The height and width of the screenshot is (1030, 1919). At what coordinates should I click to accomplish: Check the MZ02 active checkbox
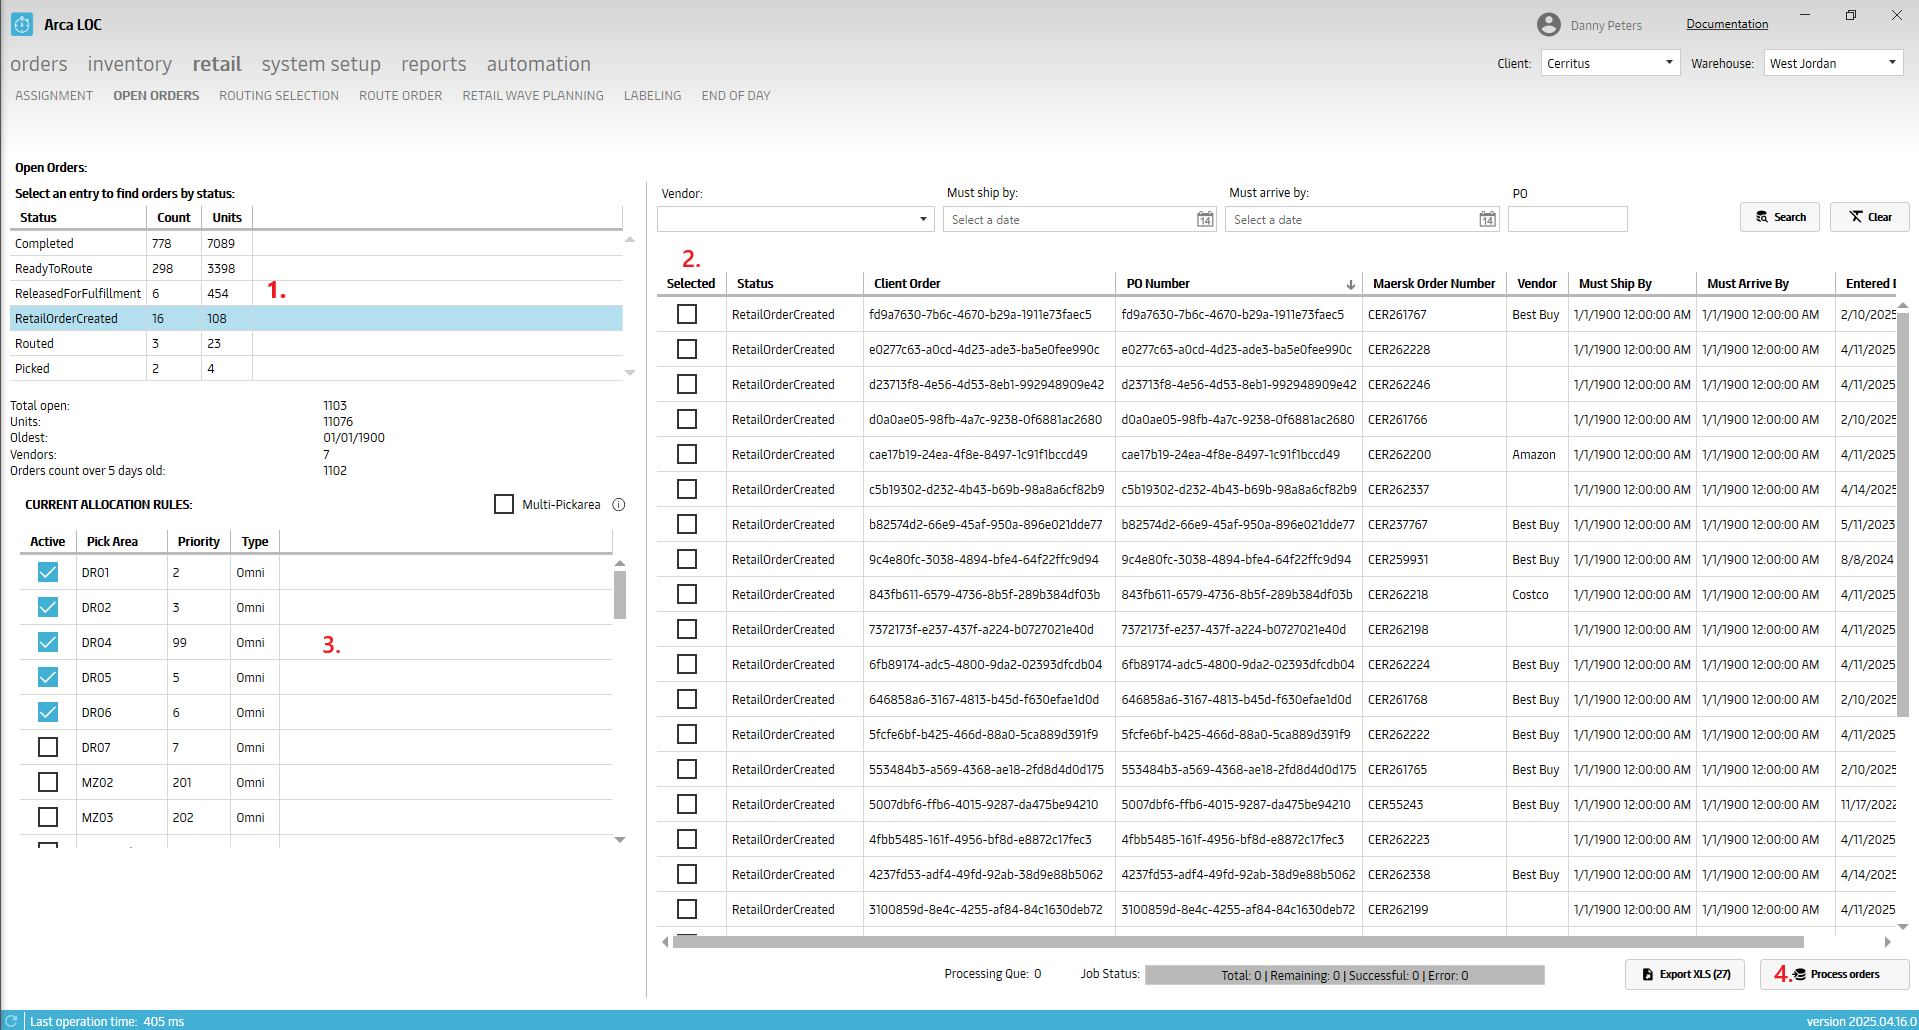coord(48,782)
